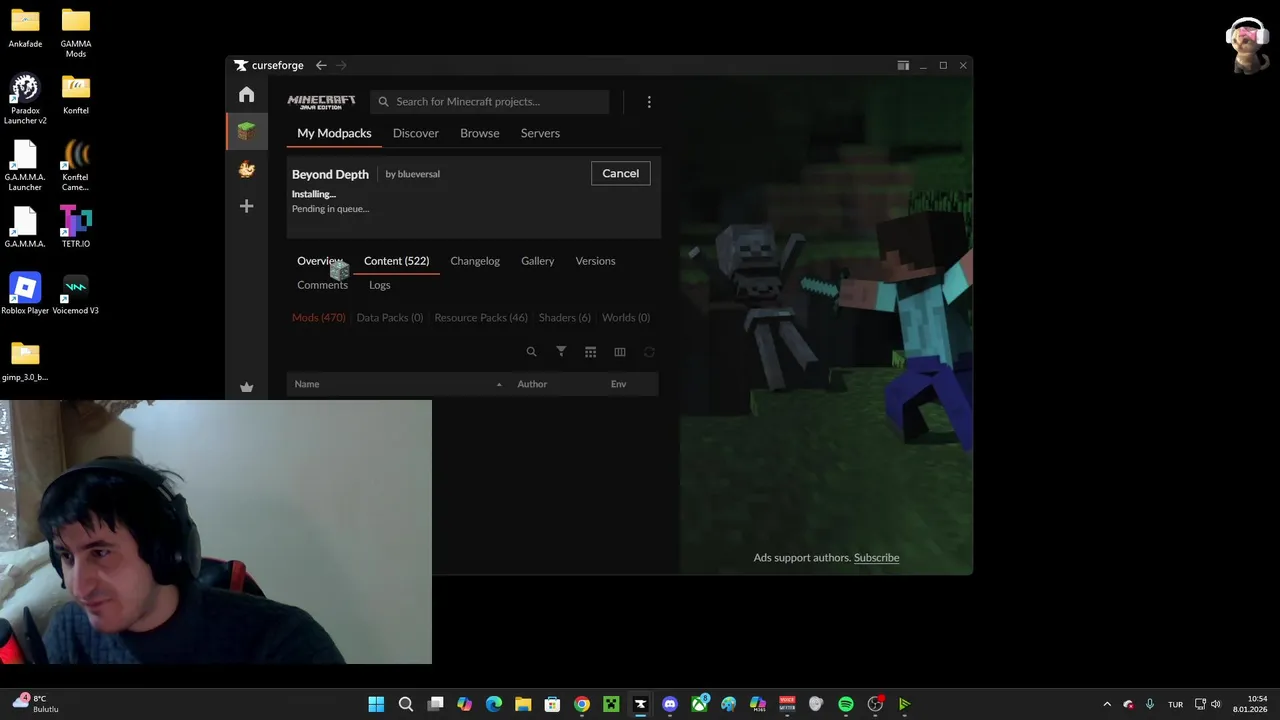Open the Changelog tab
This screenshot has width=1280, height=720.
[x=475, y=261]
